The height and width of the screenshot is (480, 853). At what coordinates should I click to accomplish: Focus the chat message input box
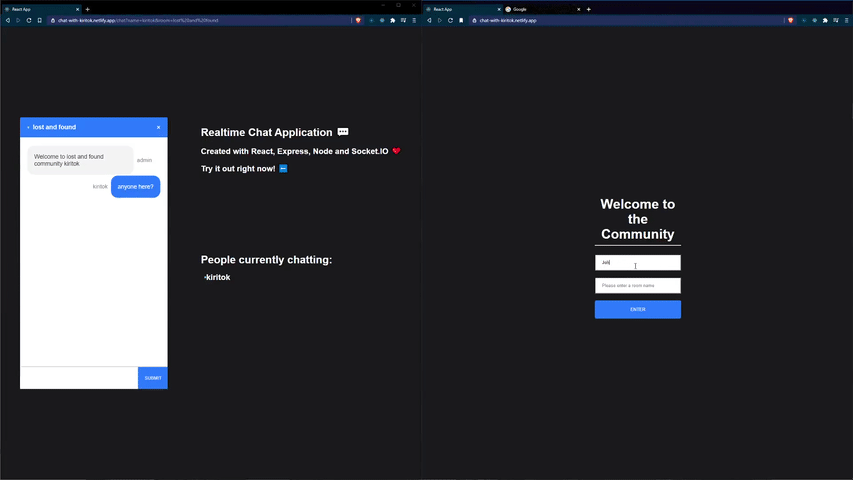pos(79,378)
